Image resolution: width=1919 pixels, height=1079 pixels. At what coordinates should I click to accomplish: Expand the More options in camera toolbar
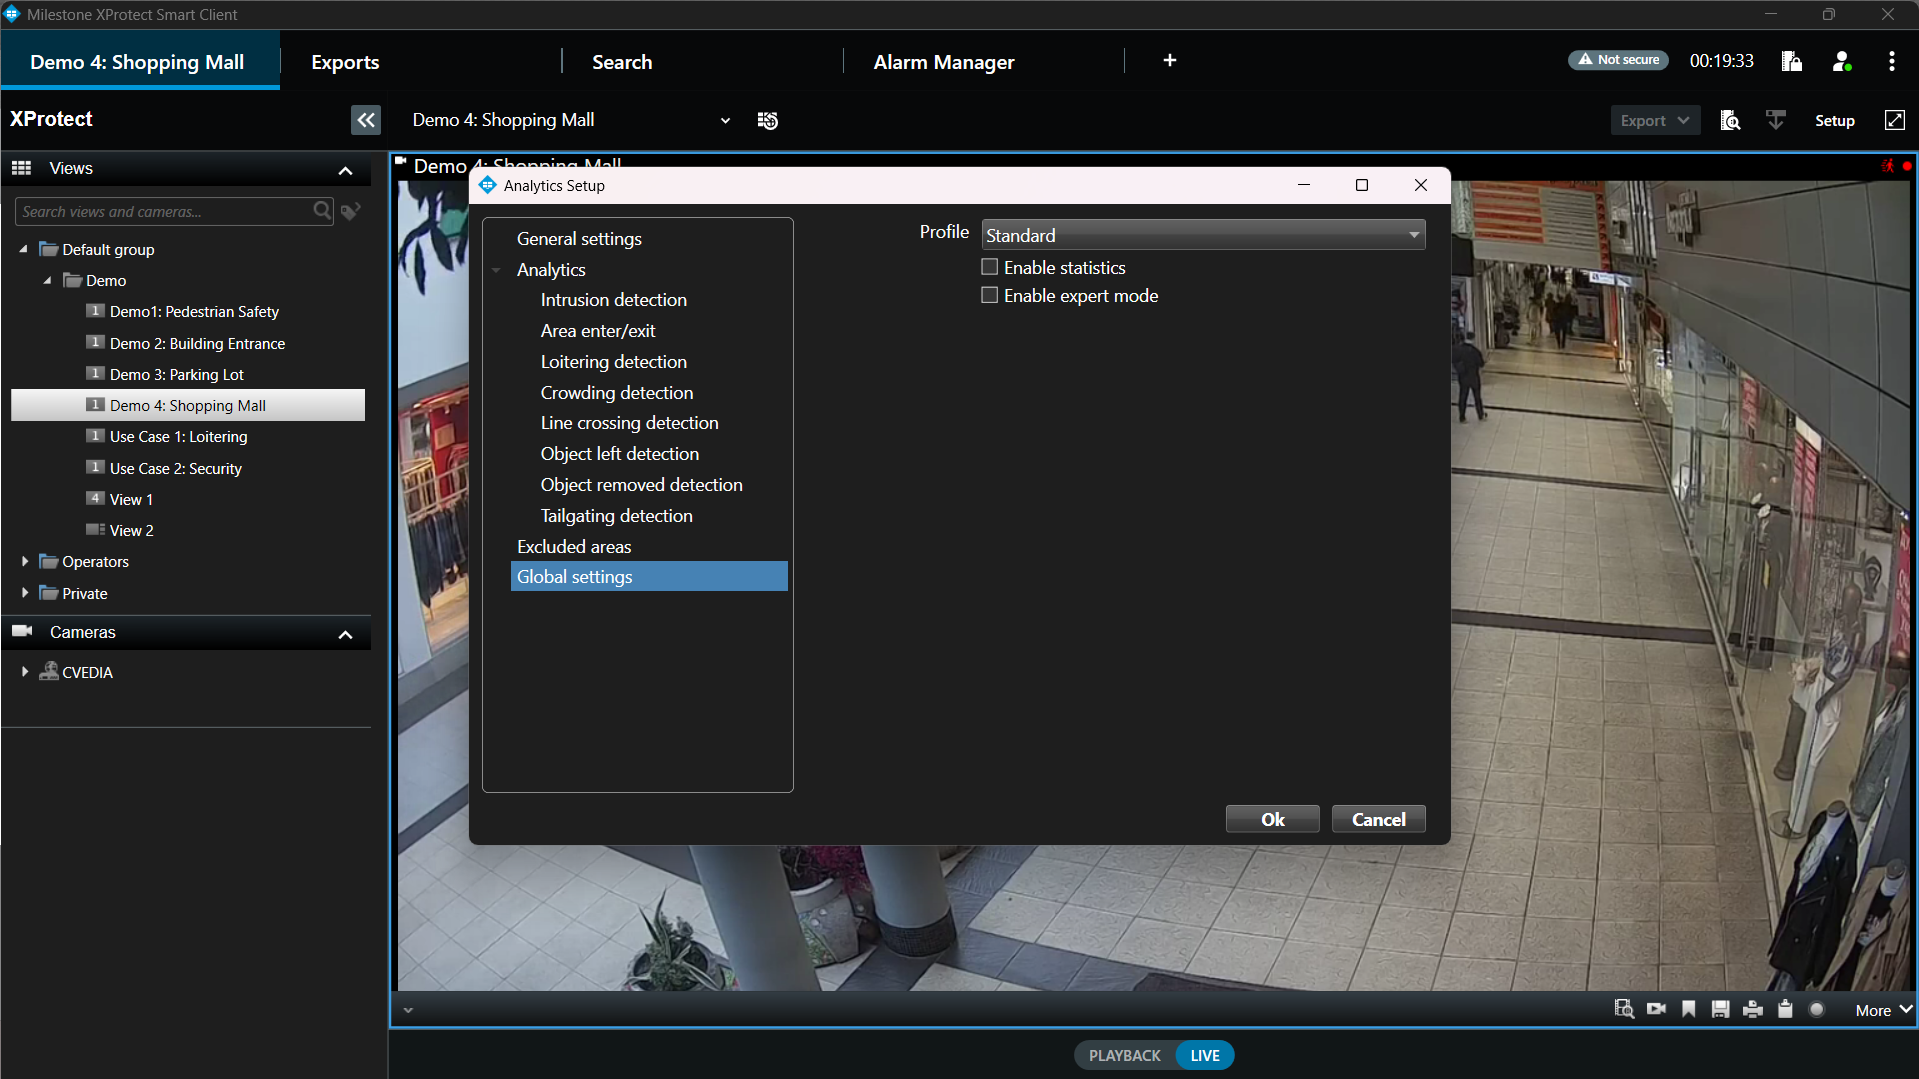pyautogui.click(x=1884, y=1010)
